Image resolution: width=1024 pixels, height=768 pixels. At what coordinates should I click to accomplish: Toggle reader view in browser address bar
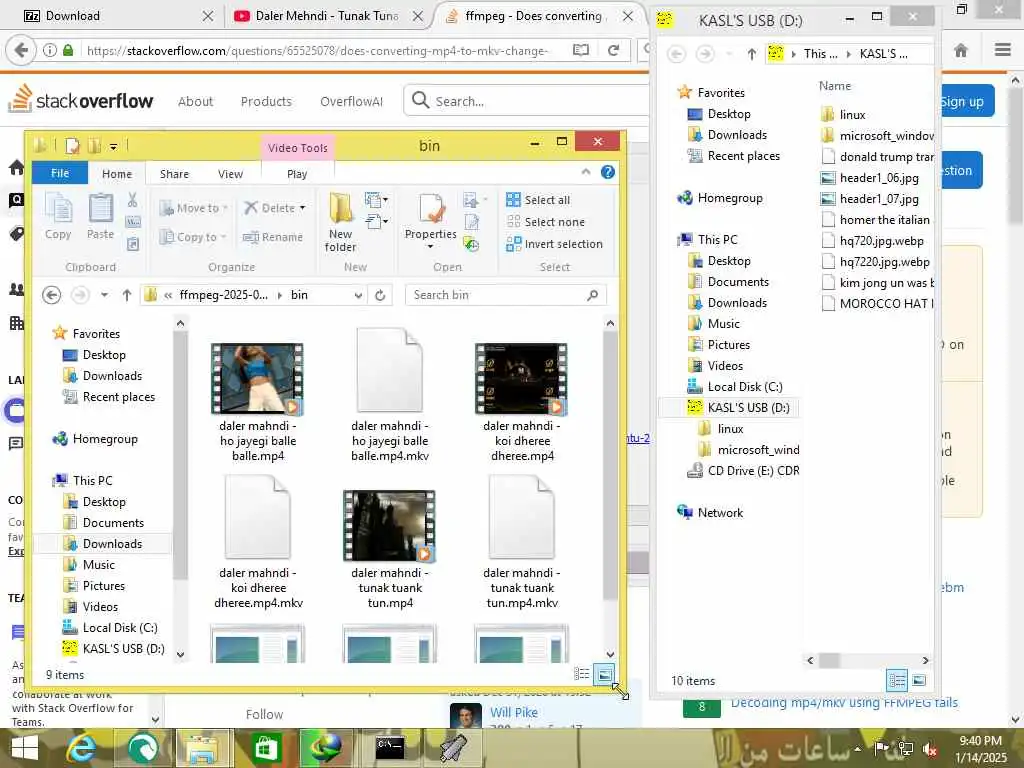point(581,50)
